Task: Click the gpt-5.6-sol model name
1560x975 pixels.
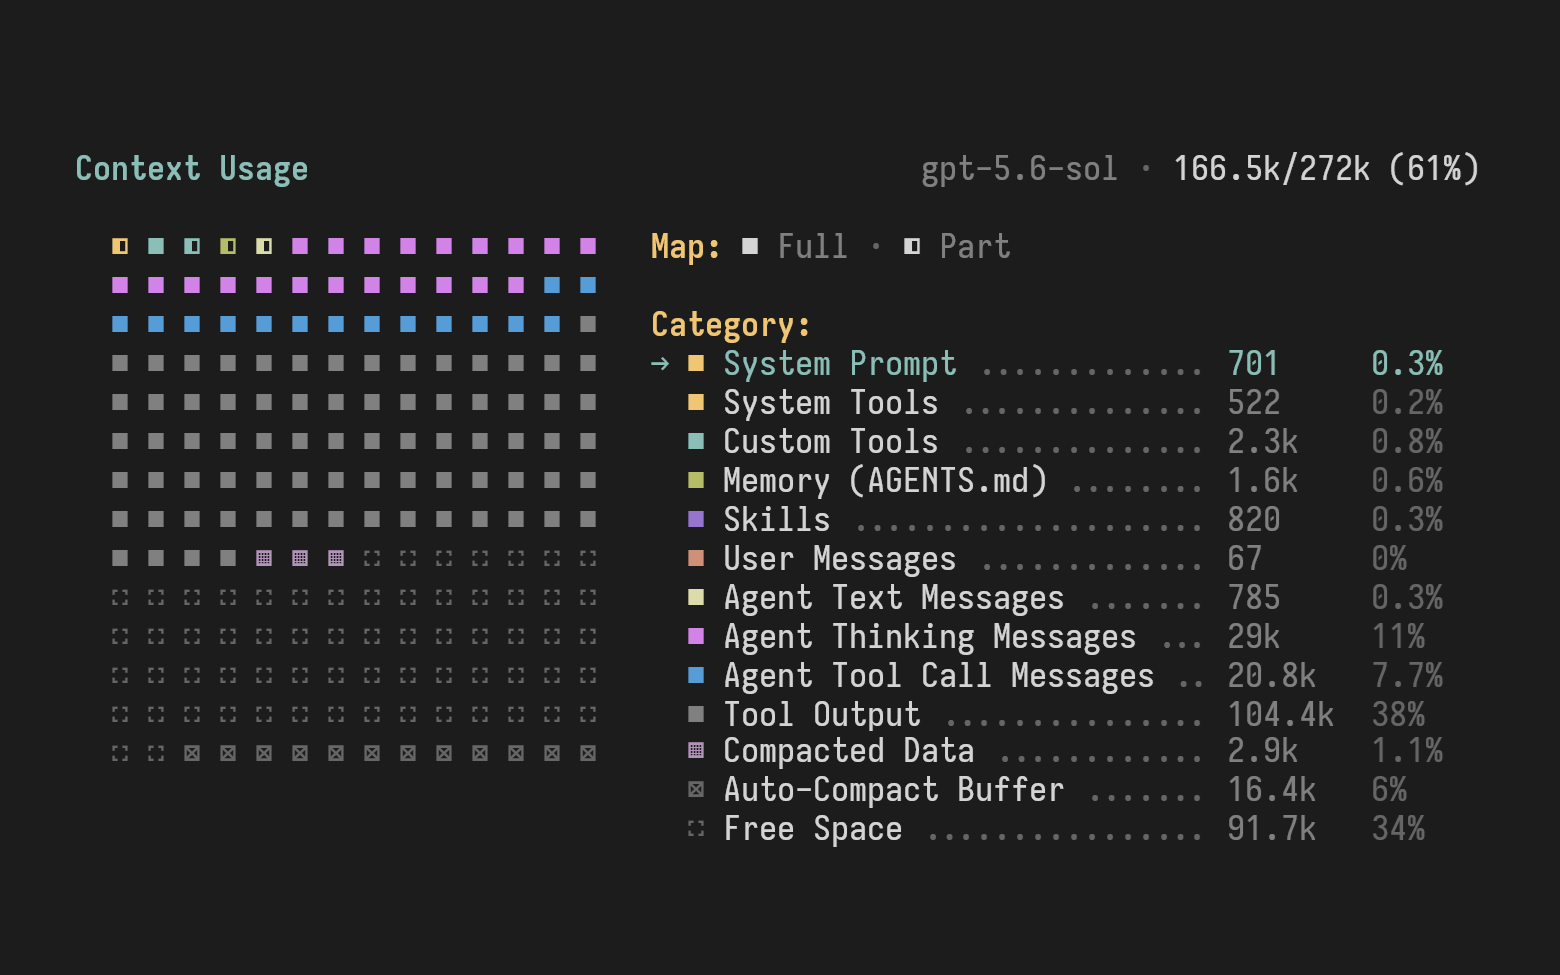Action: (1019, 169)
